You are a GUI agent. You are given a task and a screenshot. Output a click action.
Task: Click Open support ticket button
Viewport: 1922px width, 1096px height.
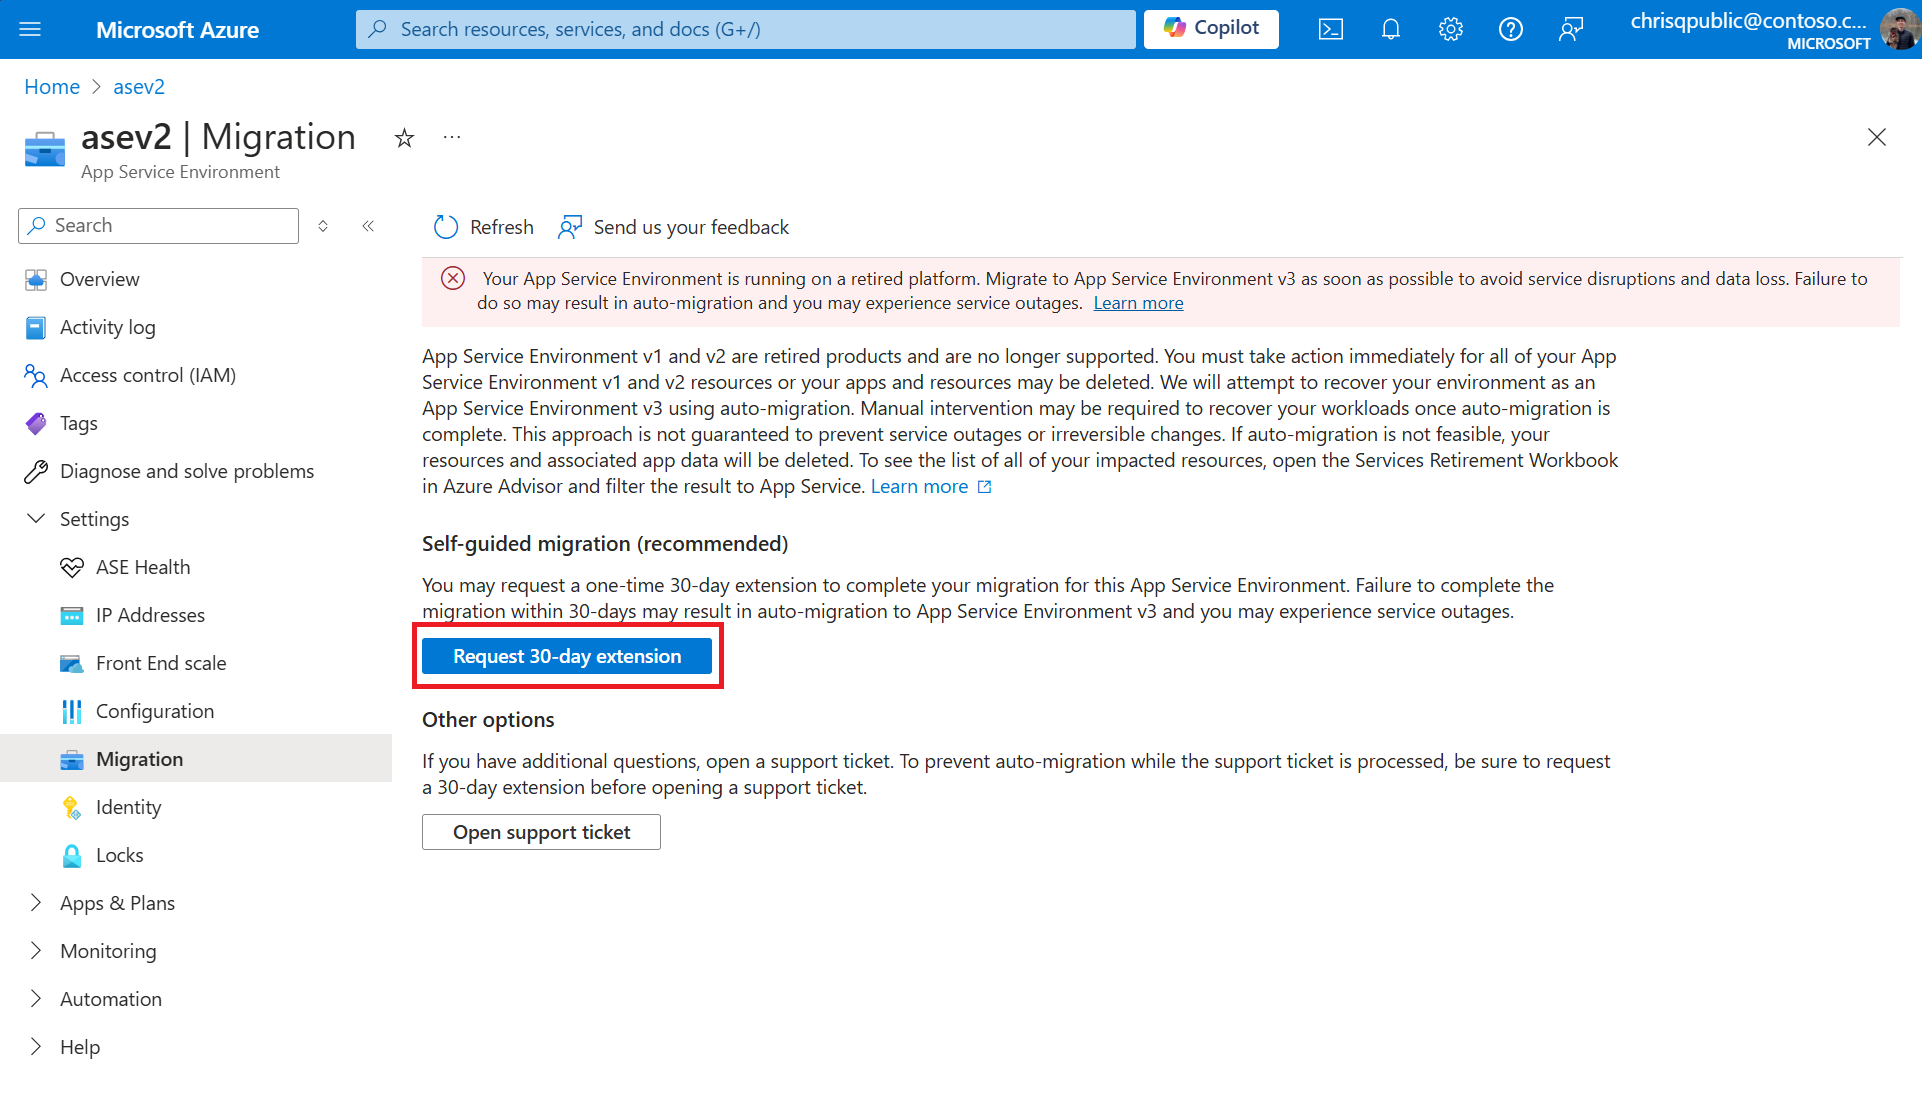[541, 831]
